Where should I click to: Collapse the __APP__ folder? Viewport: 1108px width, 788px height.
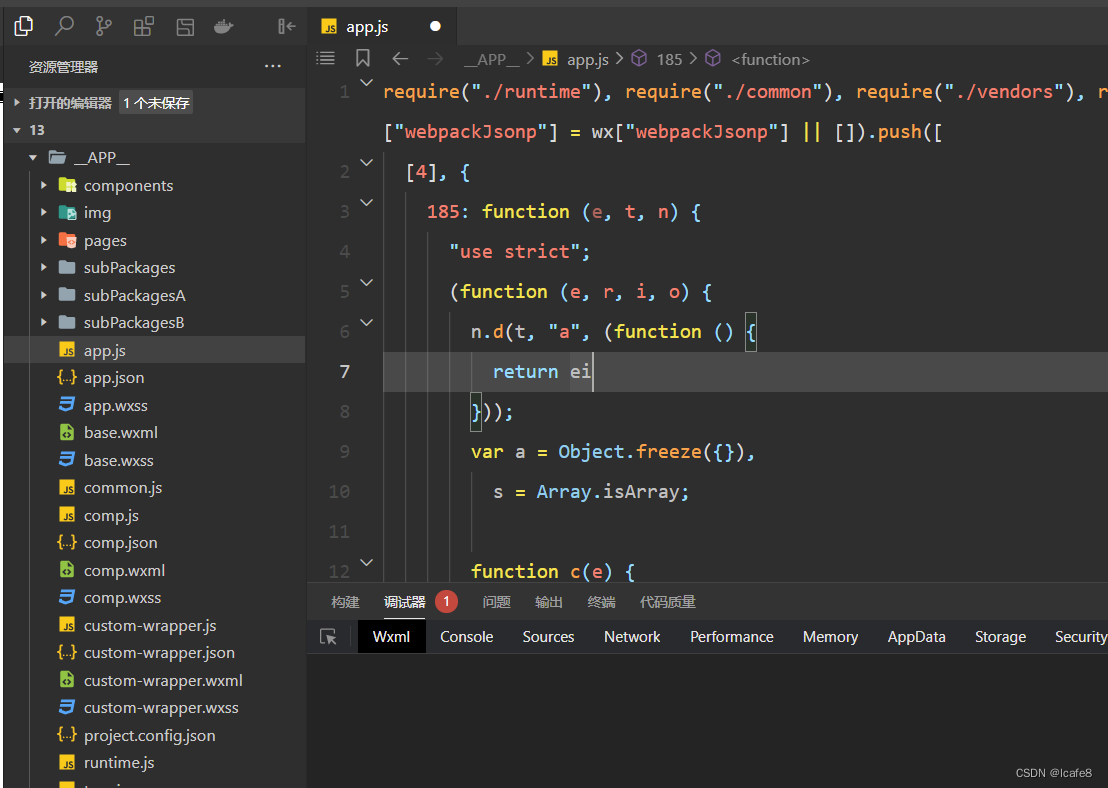pos(33,158)
